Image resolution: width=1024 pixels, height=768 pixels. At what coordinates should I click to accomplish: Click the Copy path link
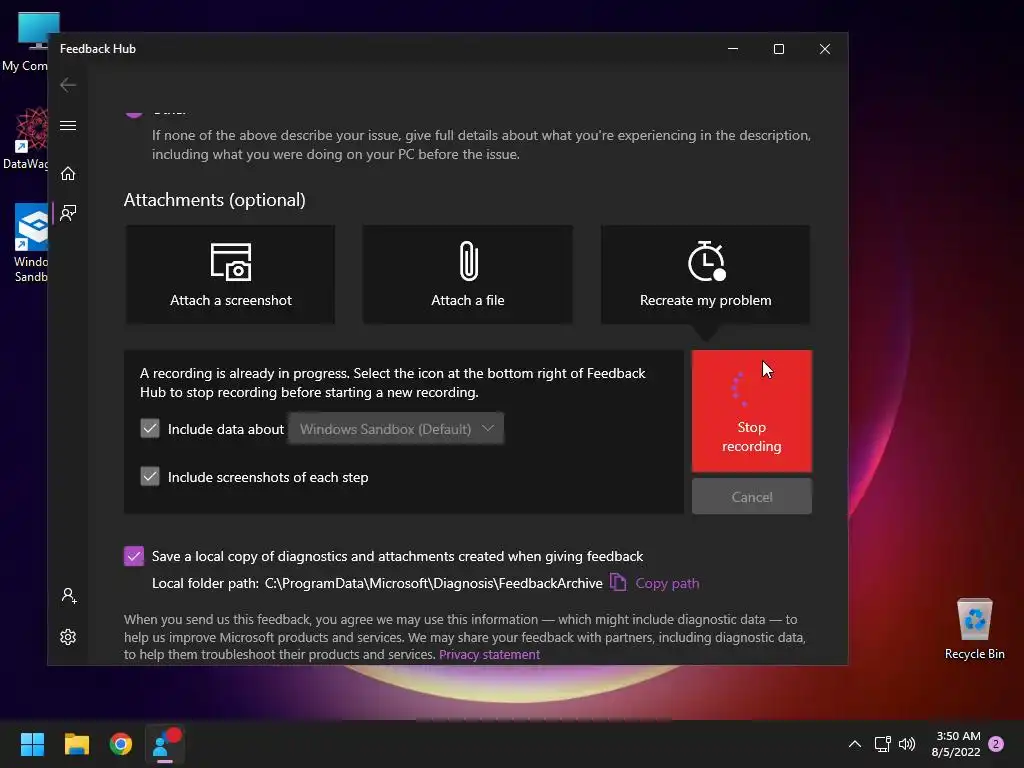(667, 583)
